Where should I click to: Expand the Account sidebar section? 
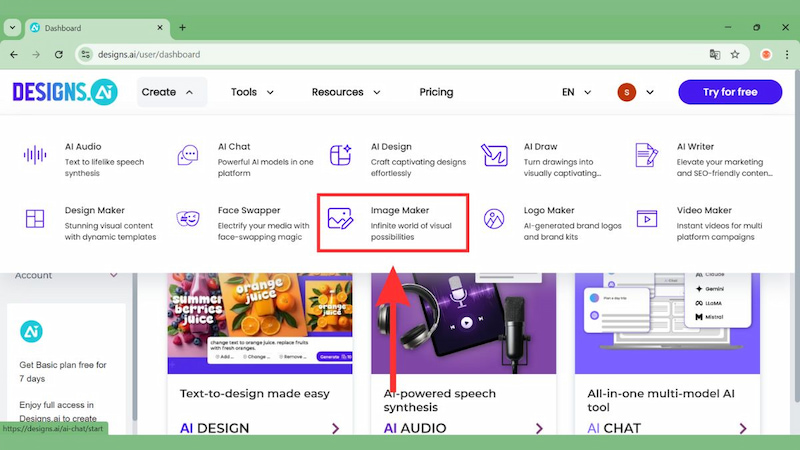(66, 275)
